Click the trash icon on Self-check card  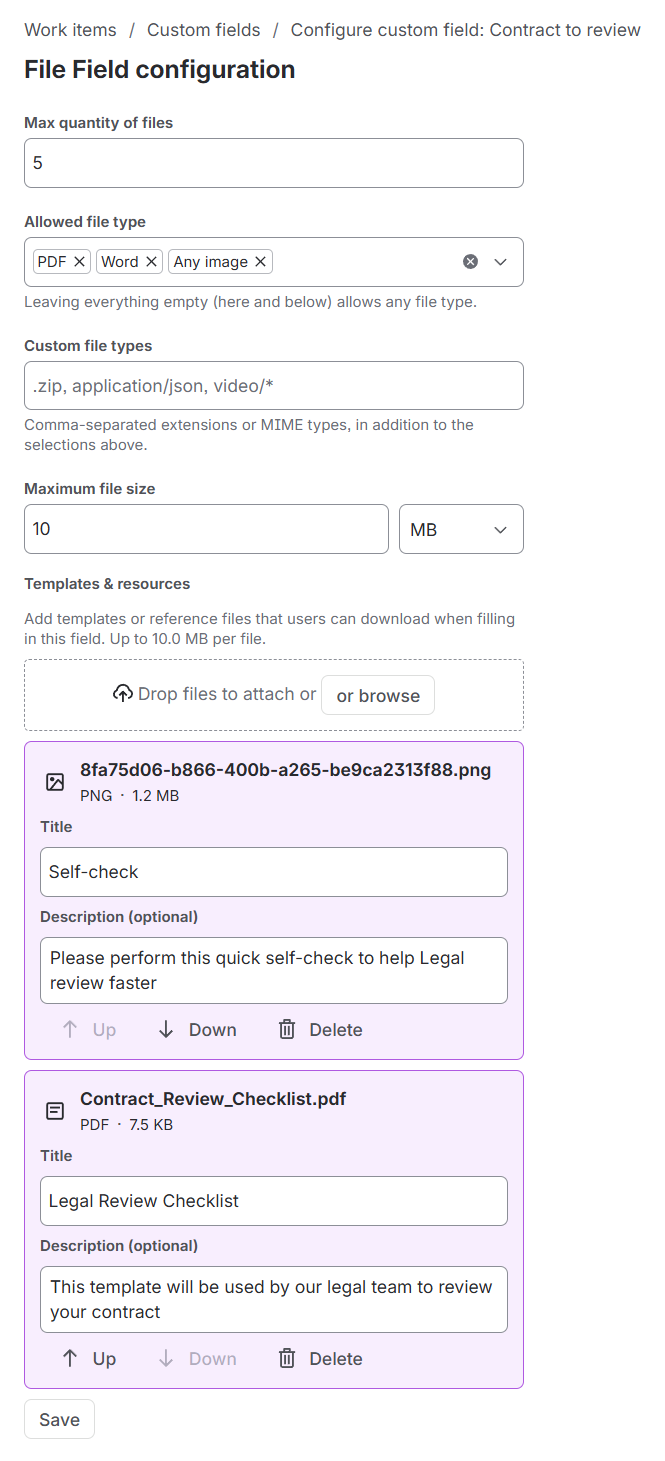pyautogui.click(x=287, y=1030)
